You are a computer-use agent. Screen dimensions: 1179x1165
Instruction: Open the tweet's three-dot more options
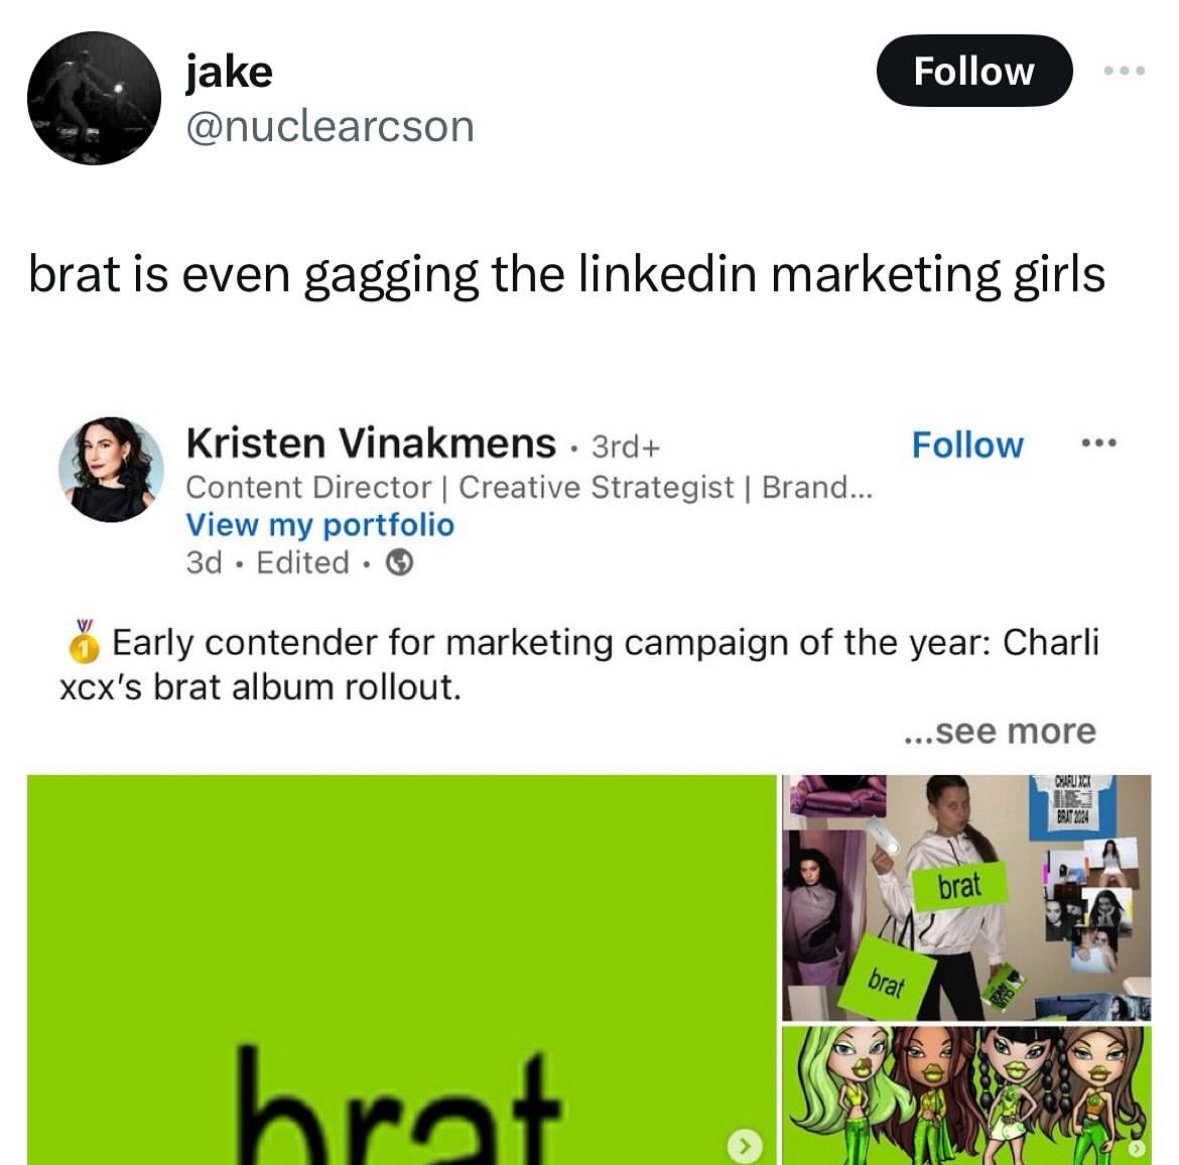point(1124,71)
